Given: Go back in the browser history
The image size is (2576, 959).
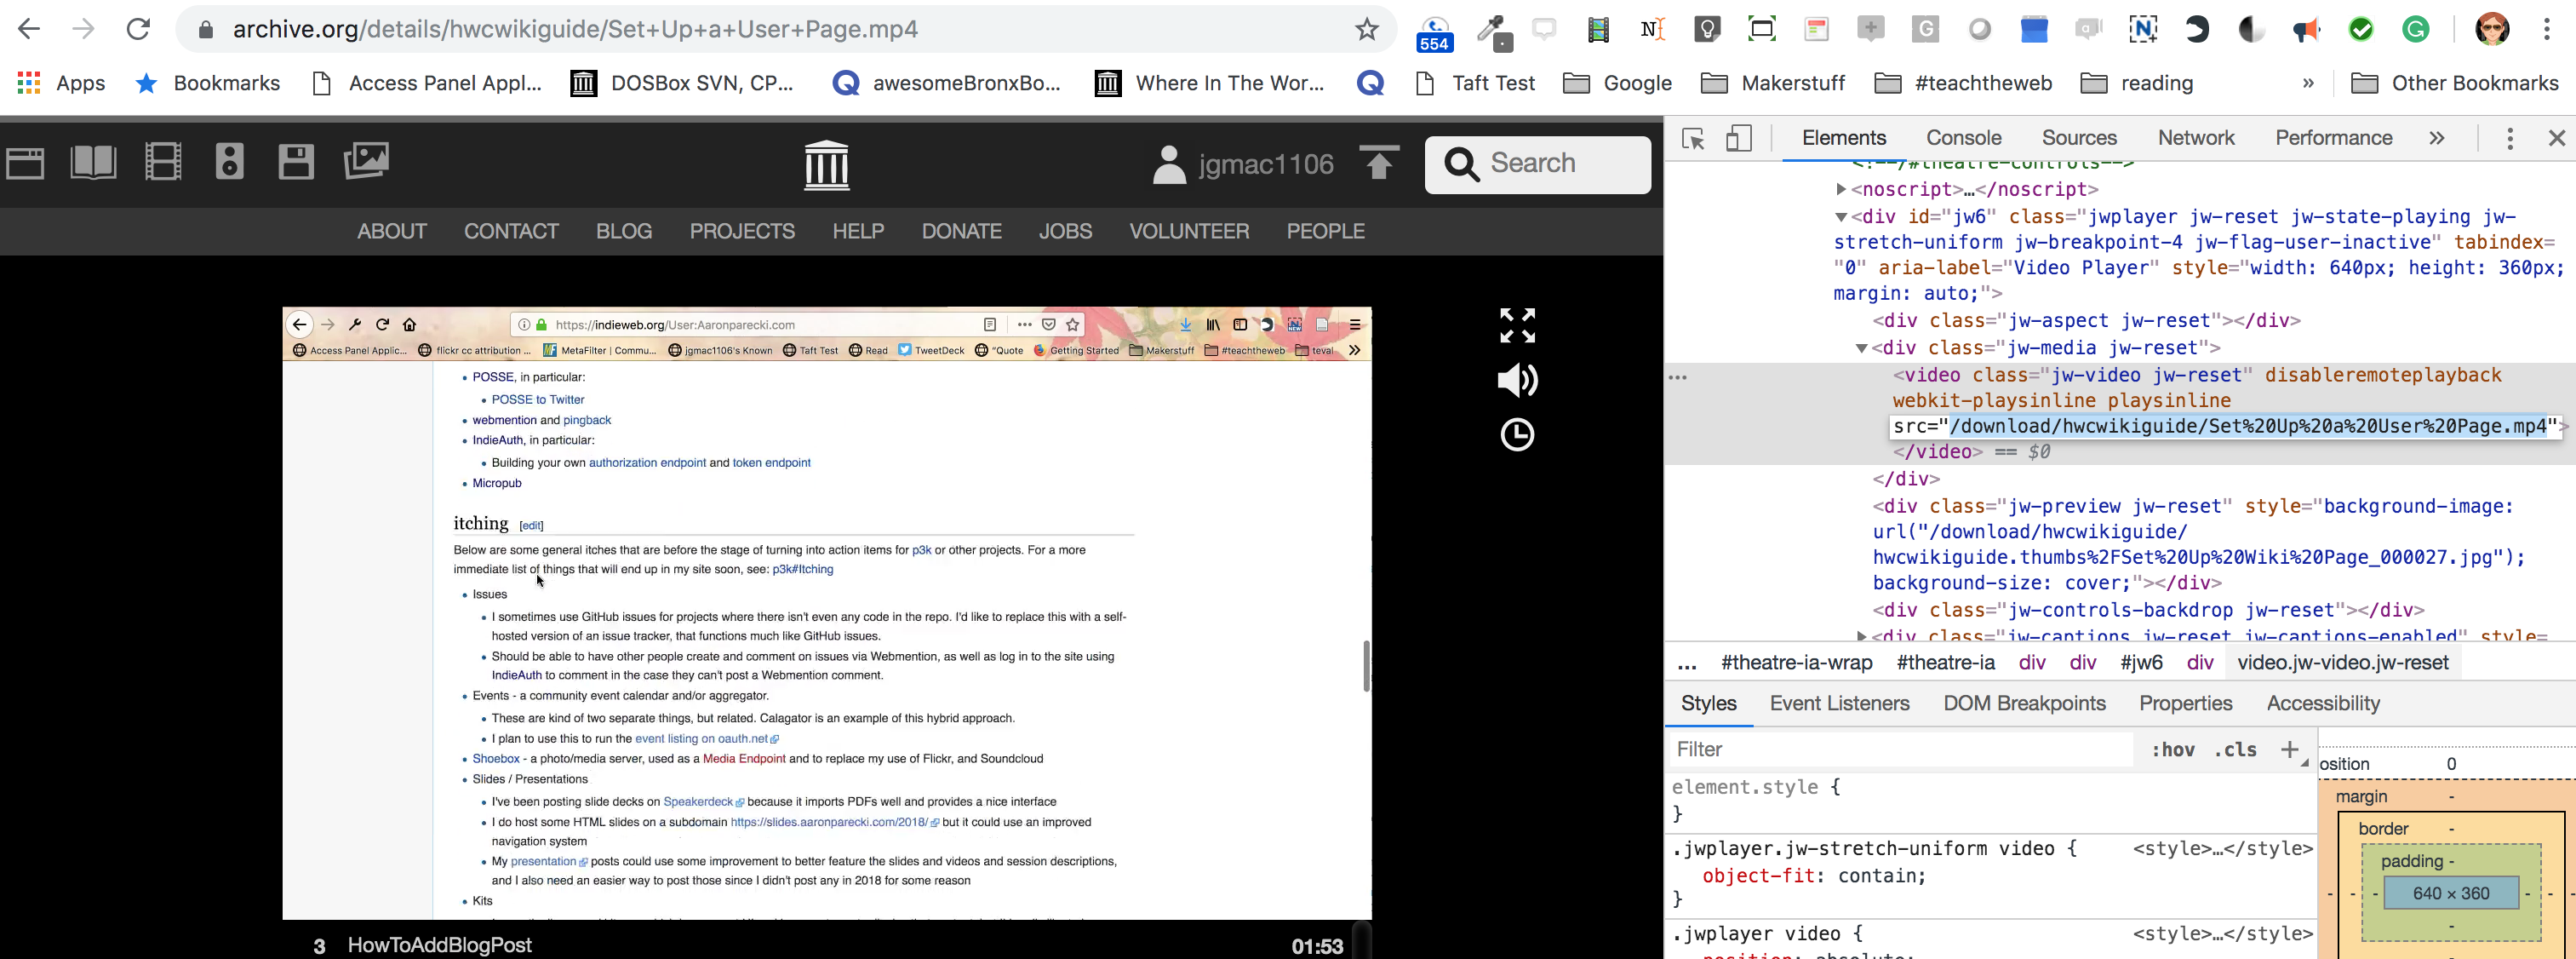Looking at the screenshot, I should 29,29.
